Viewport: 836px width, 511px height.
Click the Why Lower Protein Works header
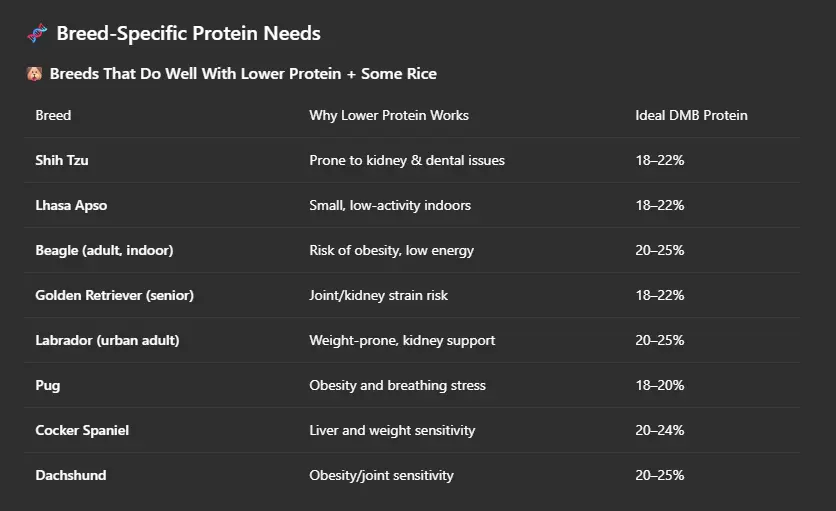point(389,115)
